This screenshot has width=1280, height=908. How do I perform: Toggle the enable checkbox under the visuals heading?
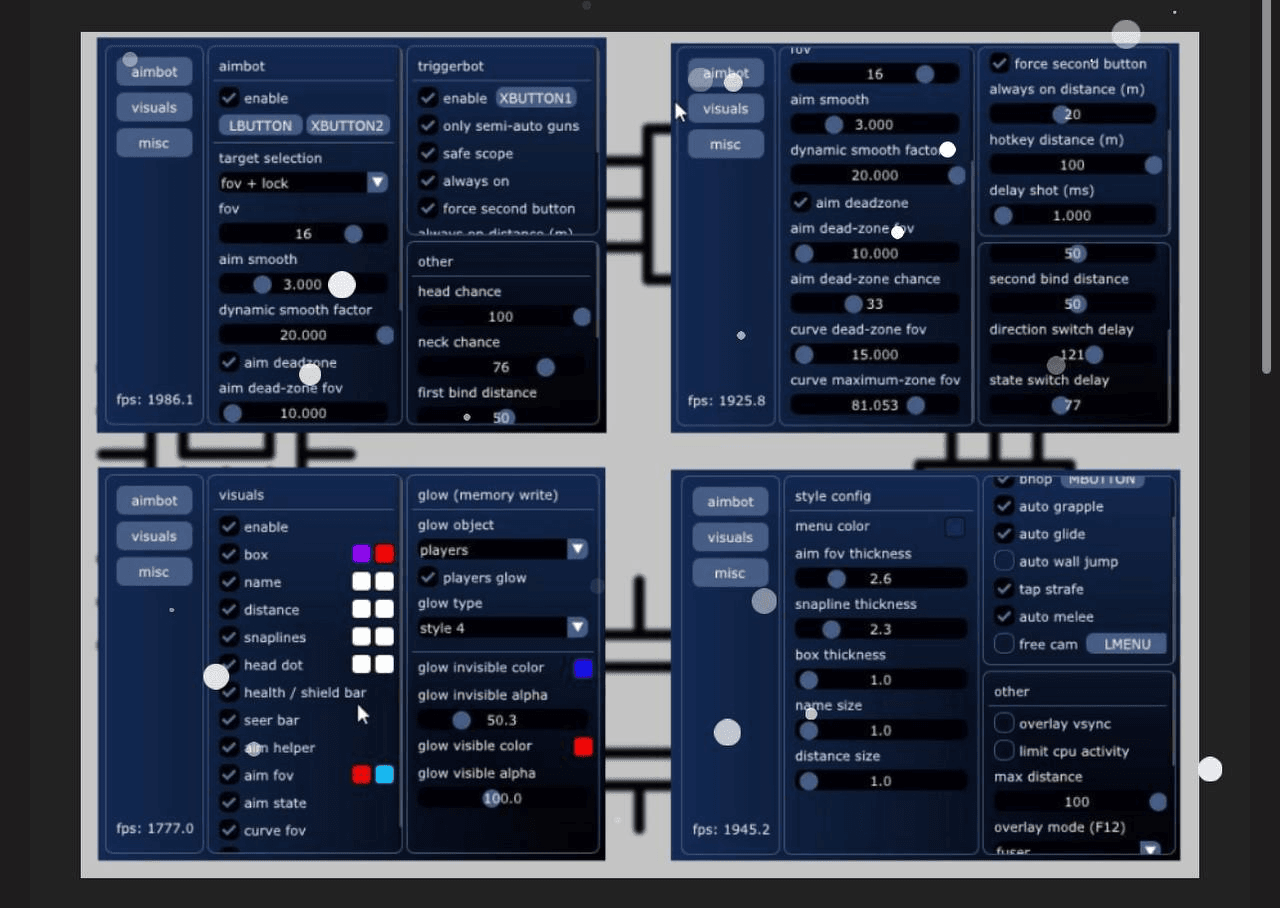pos(229,527)
